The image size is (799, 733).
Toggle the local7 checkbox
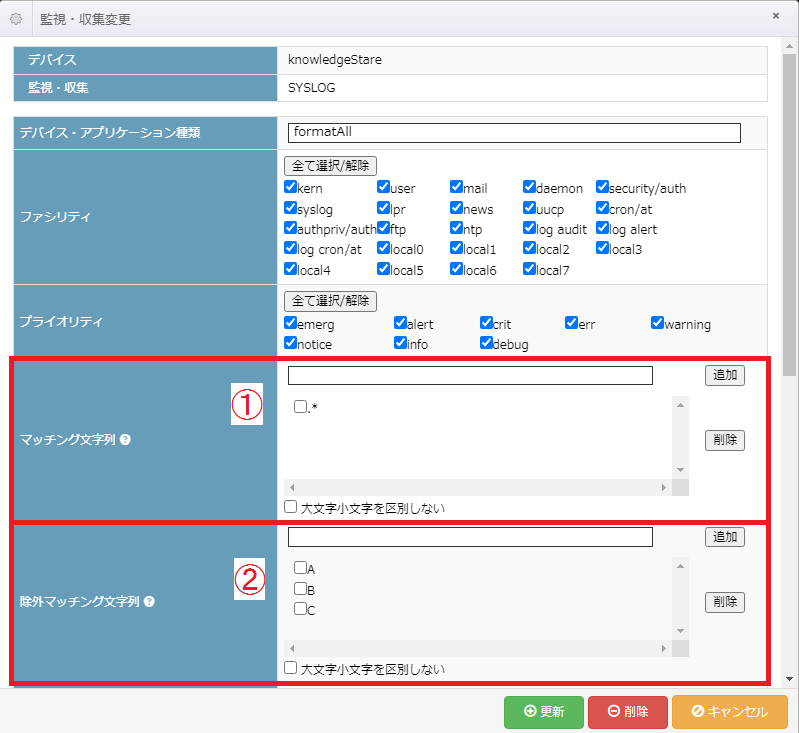(529, 268)
